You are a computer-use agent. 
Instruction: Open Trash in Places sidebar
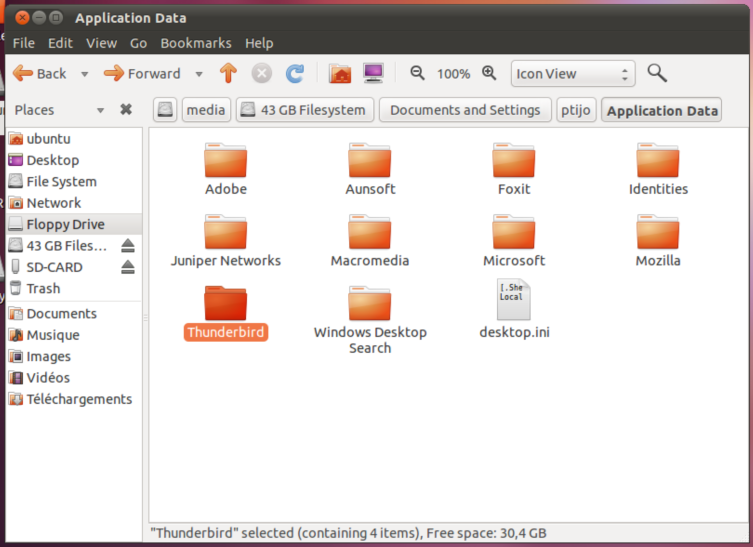tap(74, 288)
